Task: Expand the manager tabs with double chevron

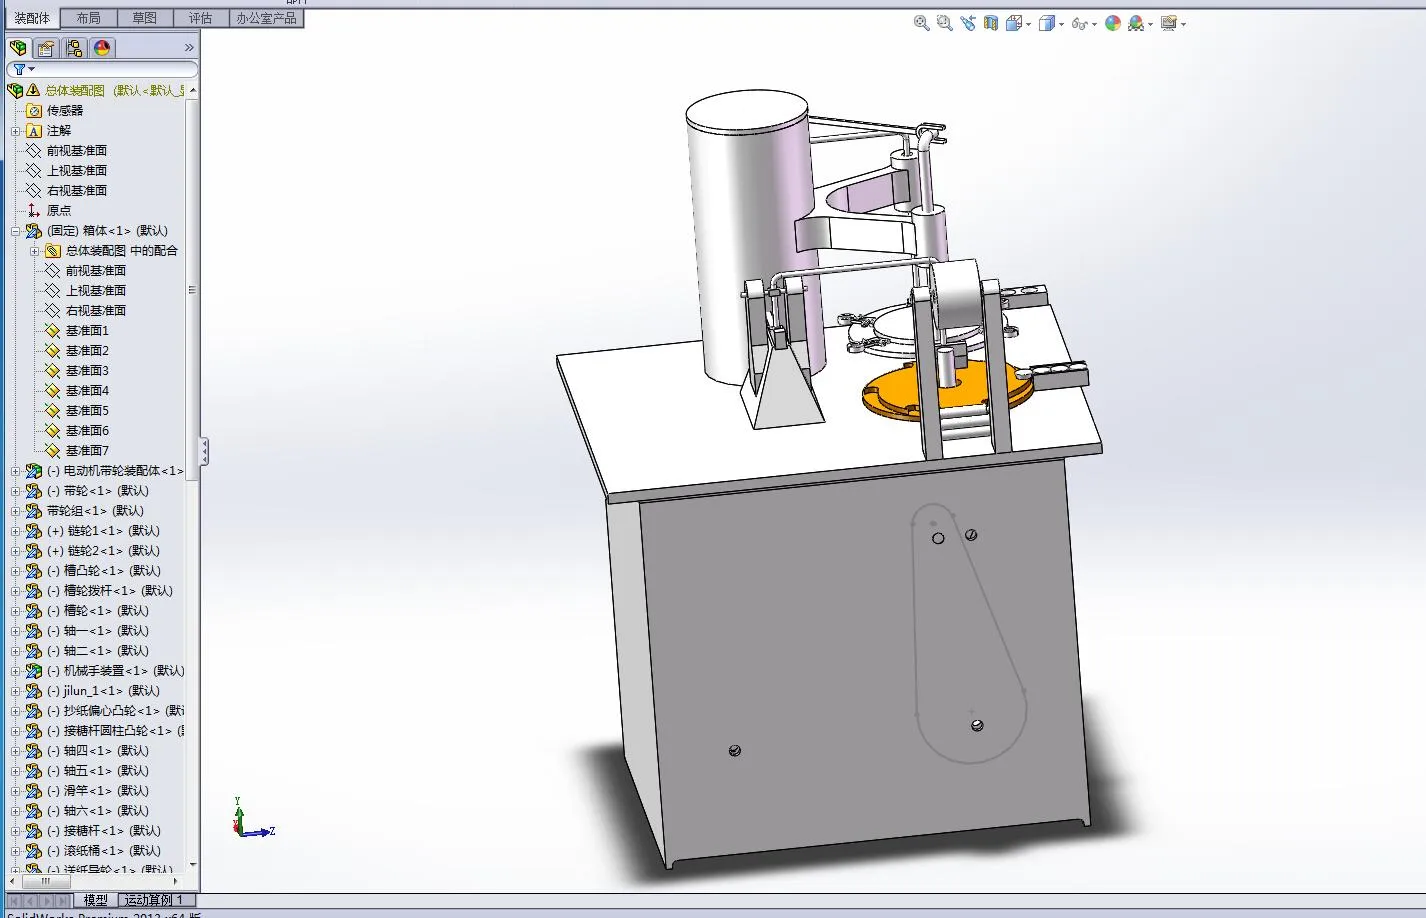Action: (189, 48)
